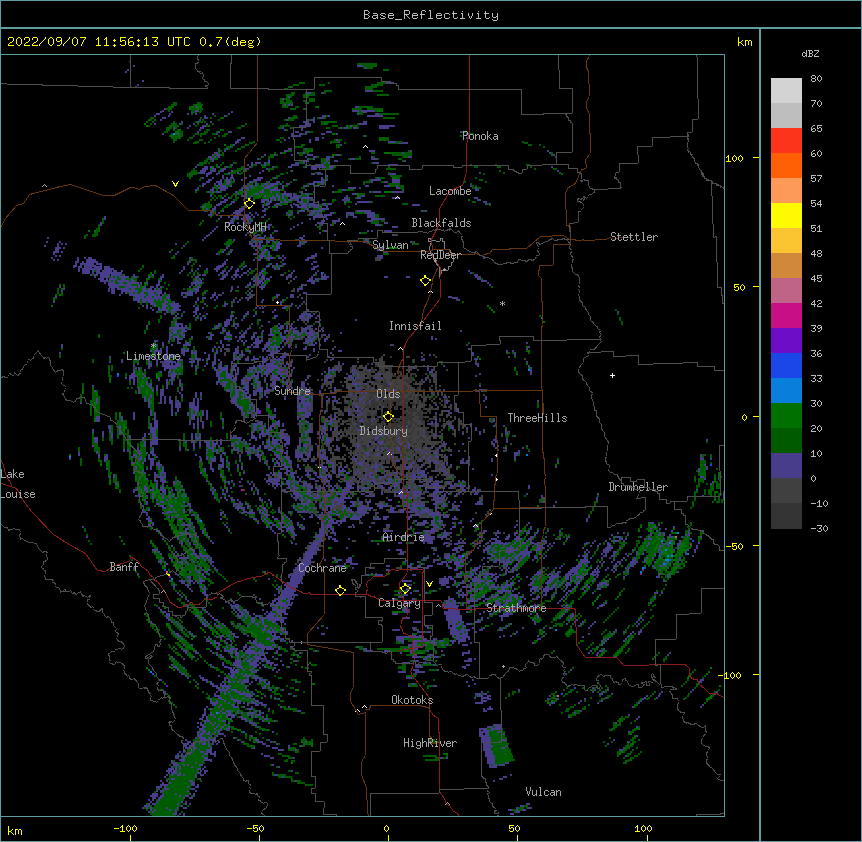862x842 pixels.
Task: Click the -50 tick on right axis
Action: pyautogui.click(x=735, y=546)
